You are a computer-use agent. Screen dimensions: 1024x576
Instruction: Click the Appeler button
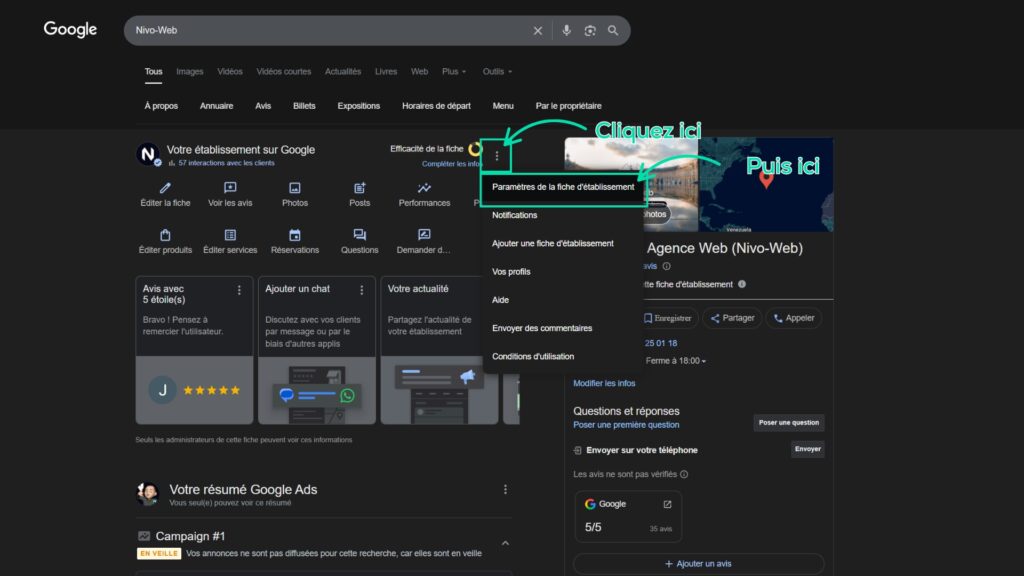click(793, 318)
